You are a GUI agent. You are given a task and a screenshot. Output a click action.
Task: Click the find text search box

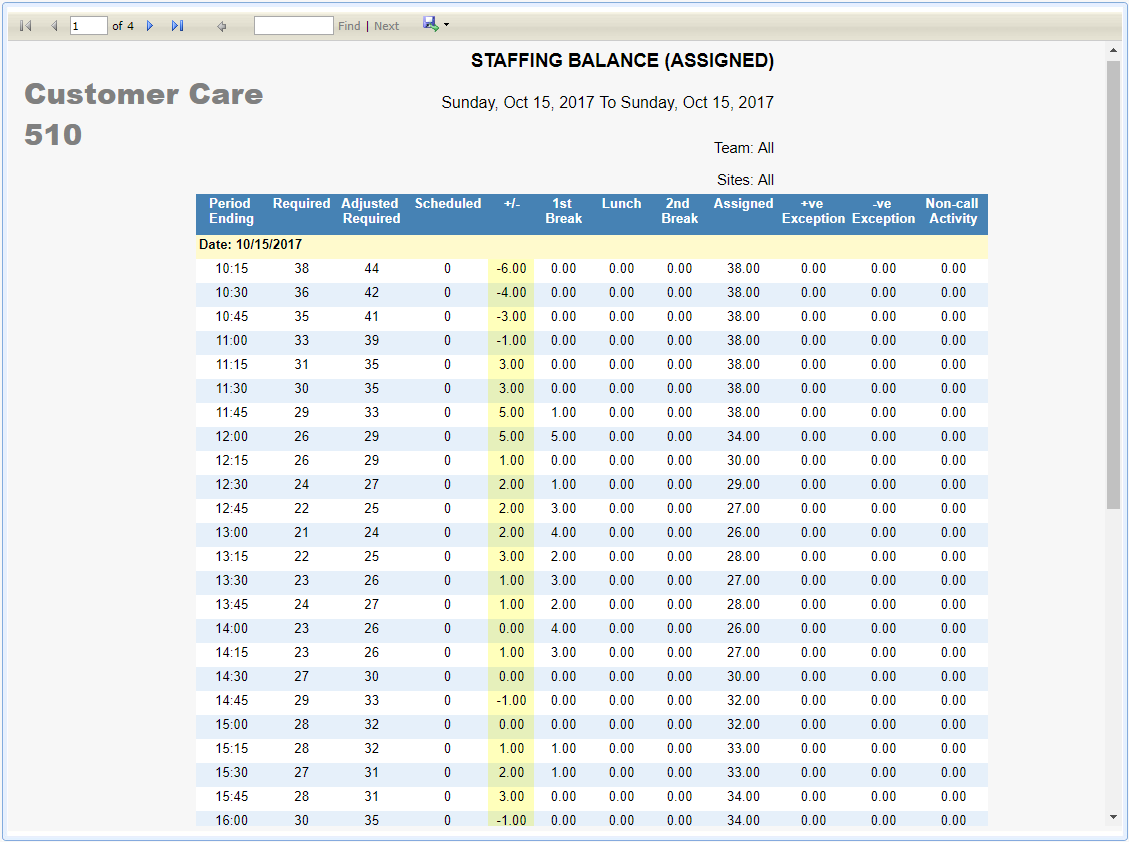293,26
